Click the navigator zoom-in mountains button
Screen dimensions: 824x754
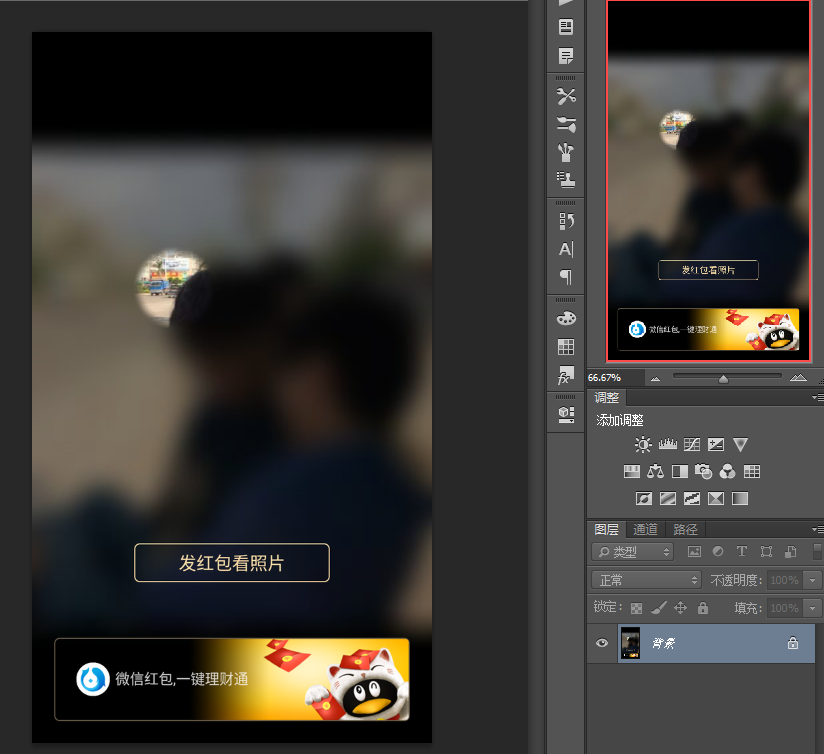pos(798,378)
